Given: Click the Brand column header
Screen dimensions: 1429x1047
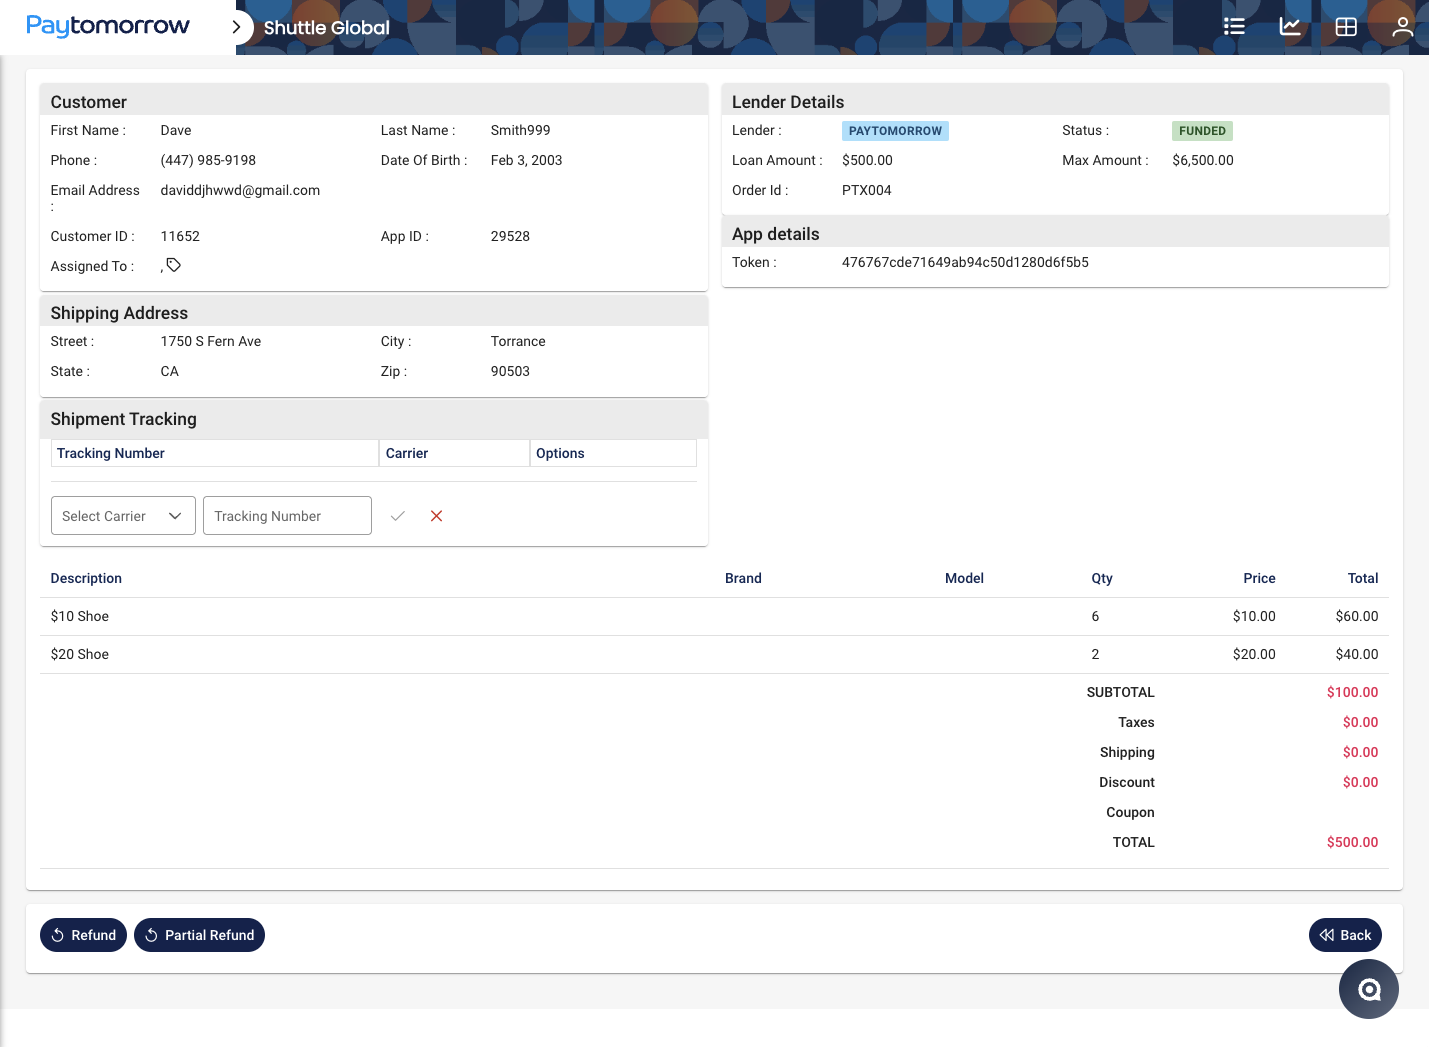Looking at the screenshot, I should click(743, 578).
